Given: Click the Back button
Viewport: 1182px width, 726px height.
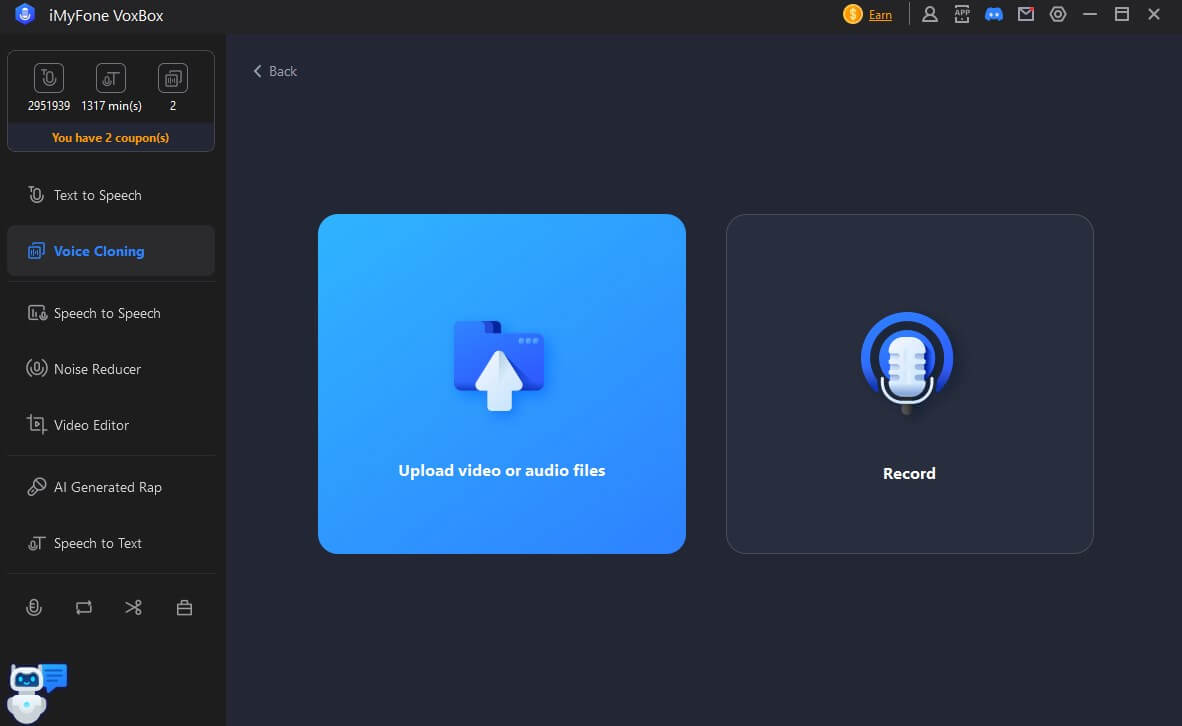Looking at the screenshot, I should 274,71.
